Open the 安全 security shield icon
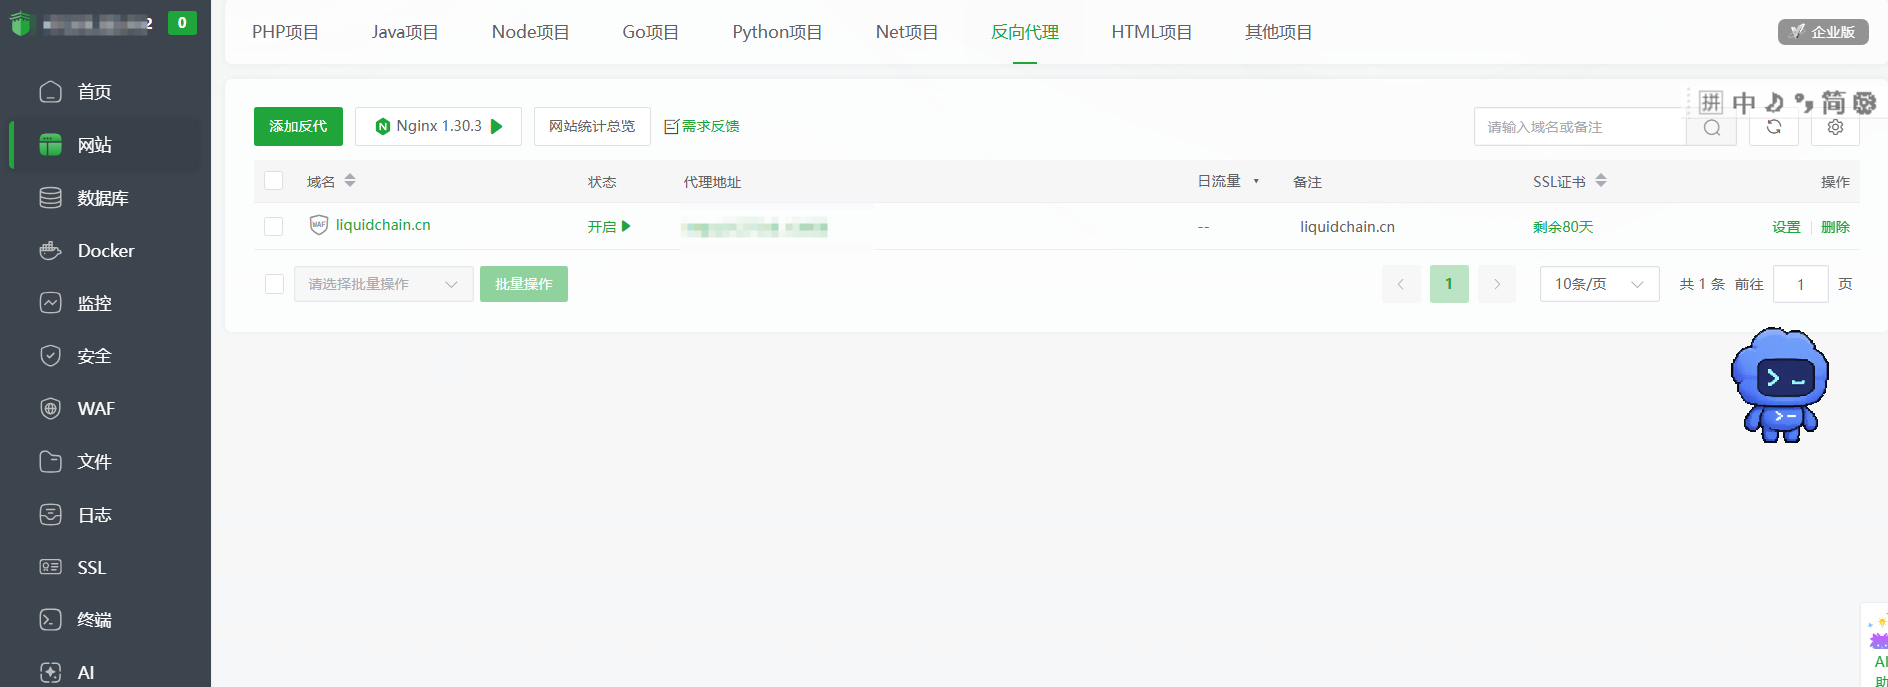 tap(50, 356)
